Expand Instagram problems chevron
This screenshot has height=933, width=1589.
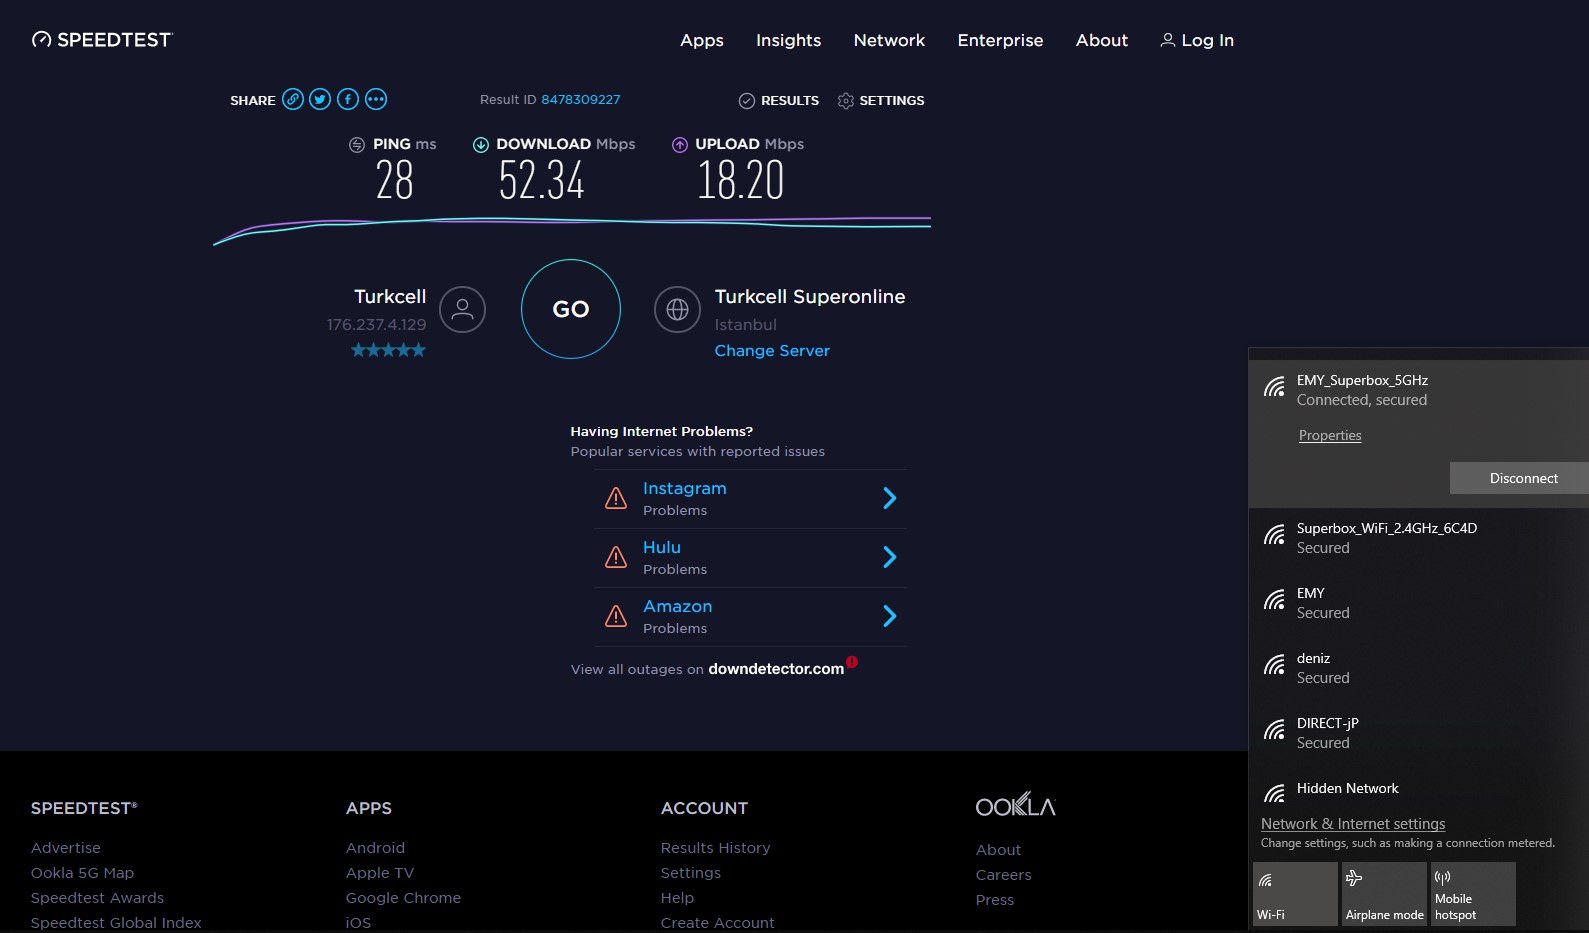pyautogui.click(x=890, y=498)
